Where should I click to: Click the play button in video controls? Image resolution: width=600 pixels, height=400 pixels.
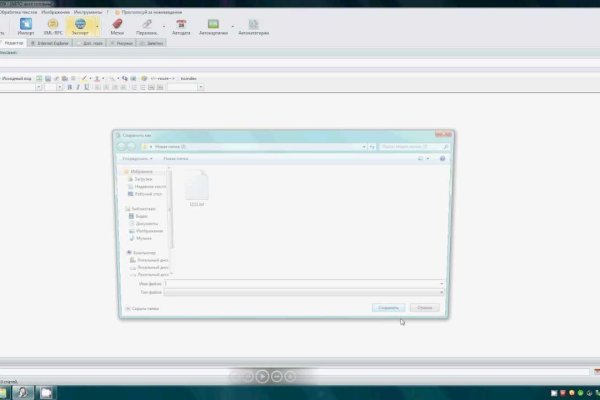(x=262, y=376)
